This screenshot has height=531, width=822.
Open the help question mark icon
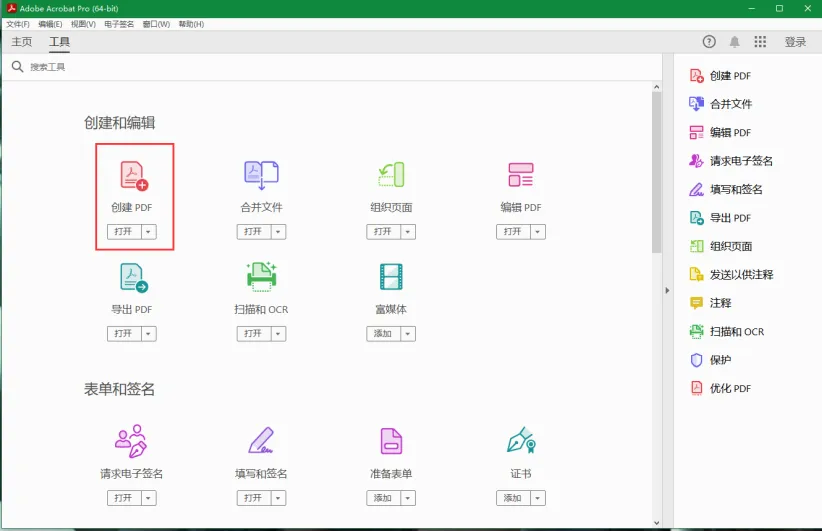[709, 41]
